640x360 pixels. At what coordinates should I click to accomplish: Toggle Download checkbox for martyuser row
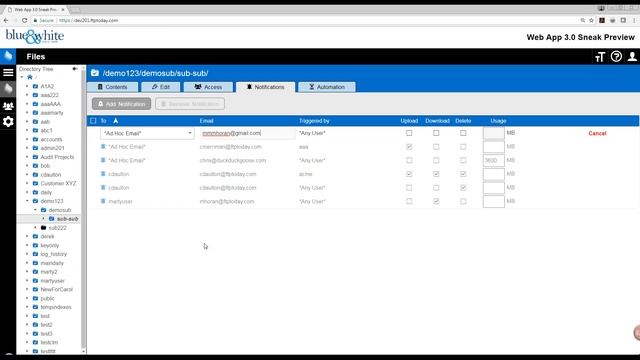[436, 201]
